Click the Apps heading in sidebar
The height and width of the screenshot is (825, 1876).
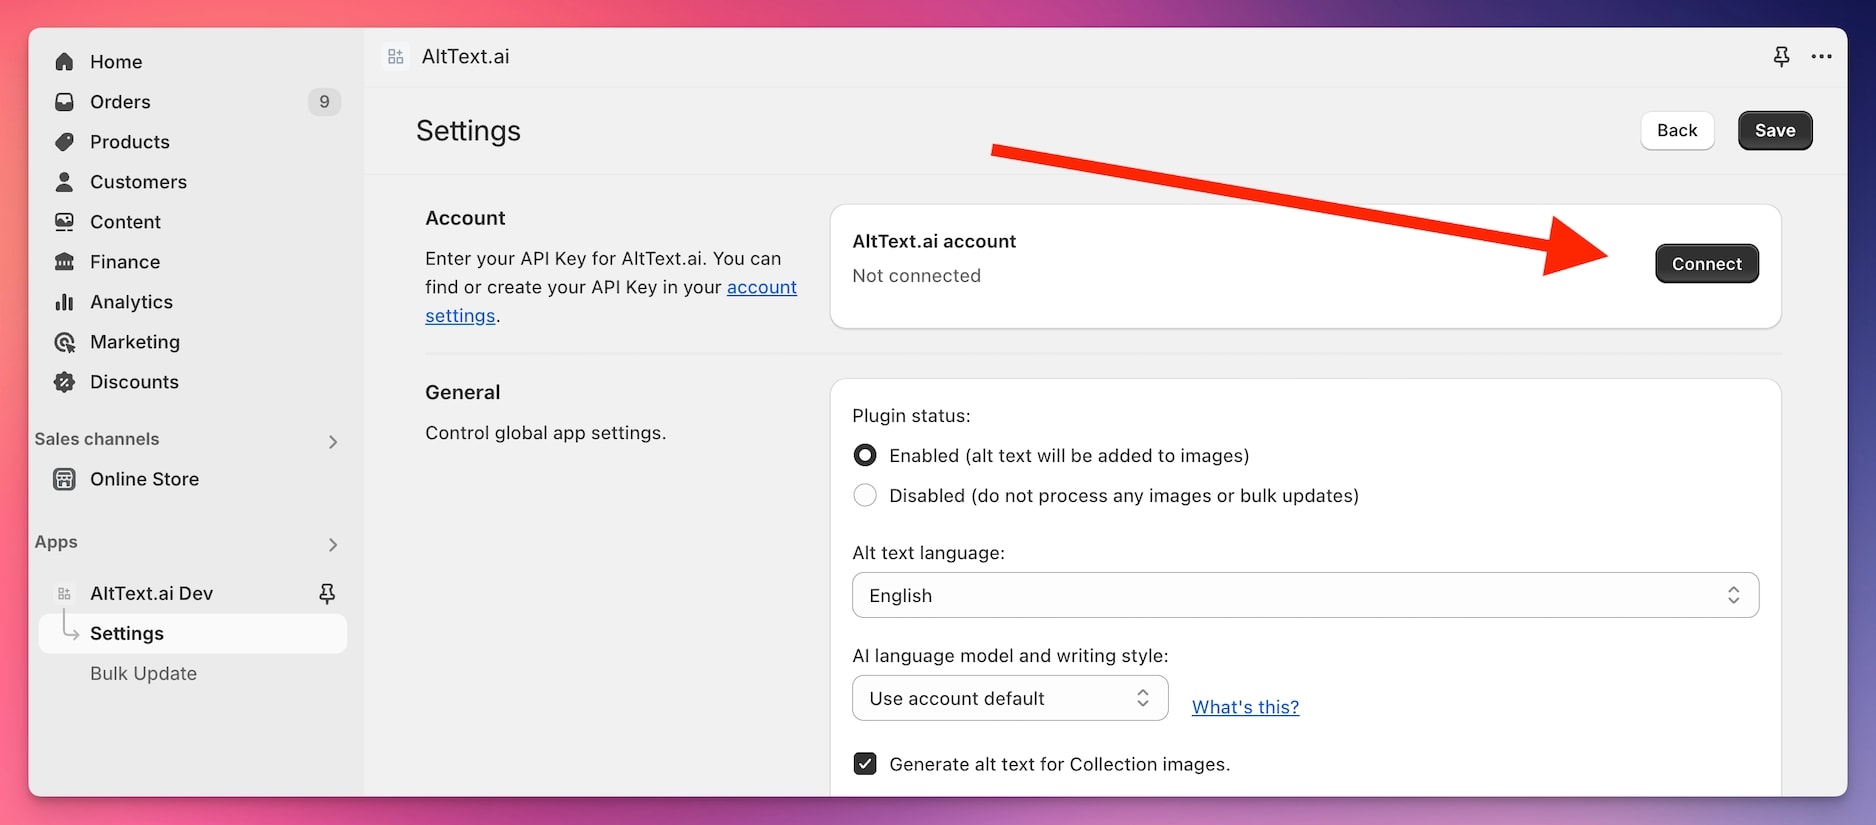tap(56, 542)
